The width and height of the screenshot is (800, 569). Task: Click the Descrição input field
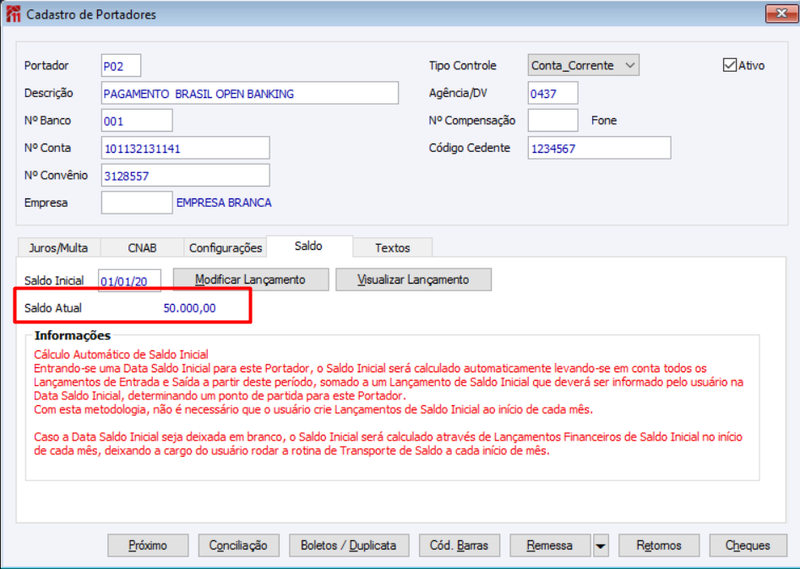(x=249, y=93)
